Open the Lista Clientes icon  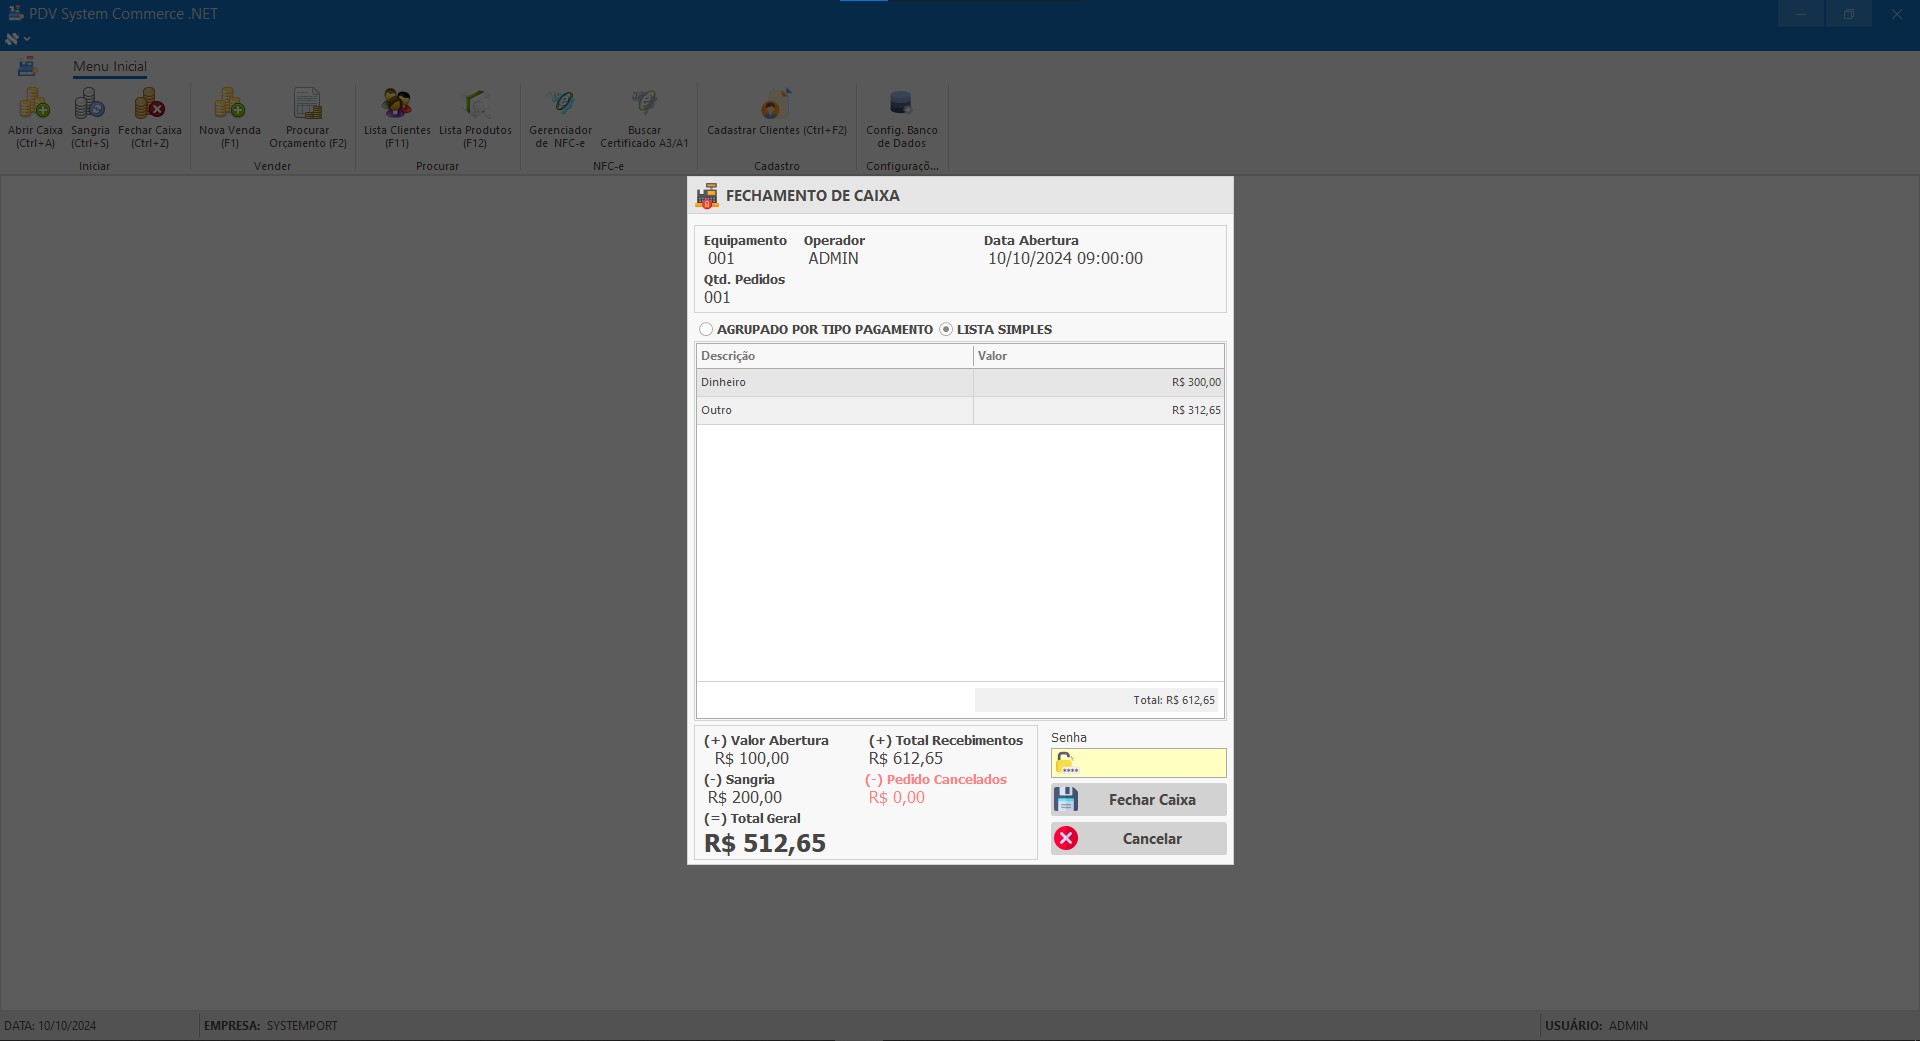point(397,104)
